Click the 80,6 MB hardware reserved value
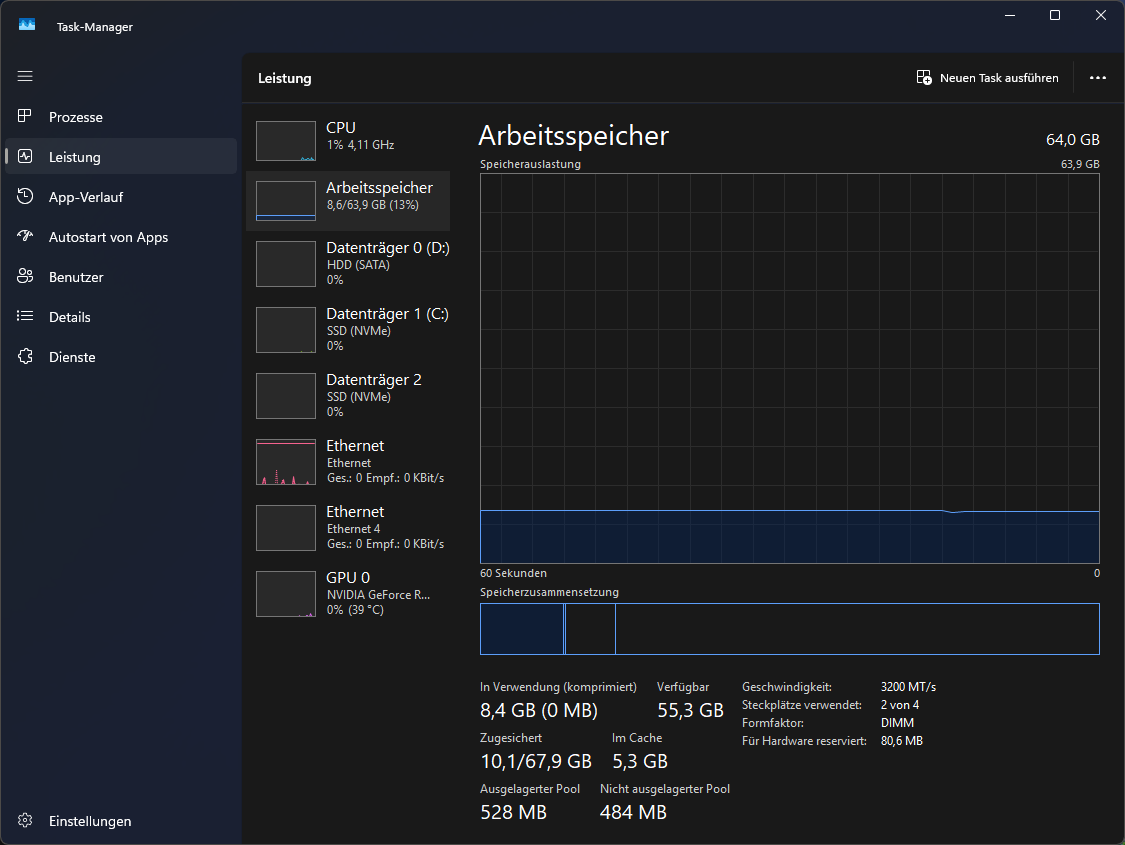 point(902,740)
